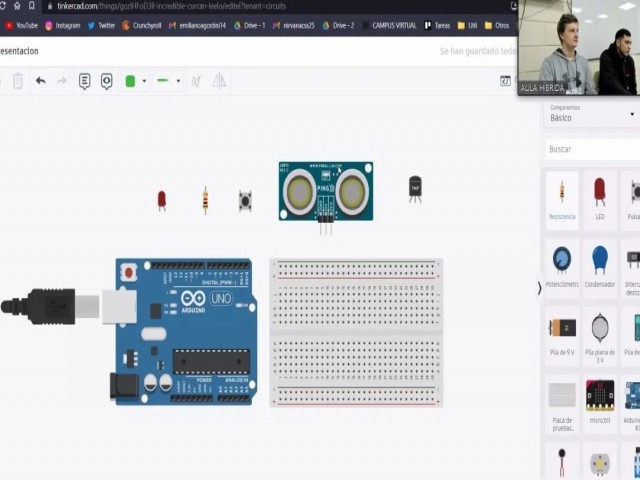Image resolution: width=640 pixels, height=480 pixels.
Task: Click the rotate component icon
Action: [196, 81]
